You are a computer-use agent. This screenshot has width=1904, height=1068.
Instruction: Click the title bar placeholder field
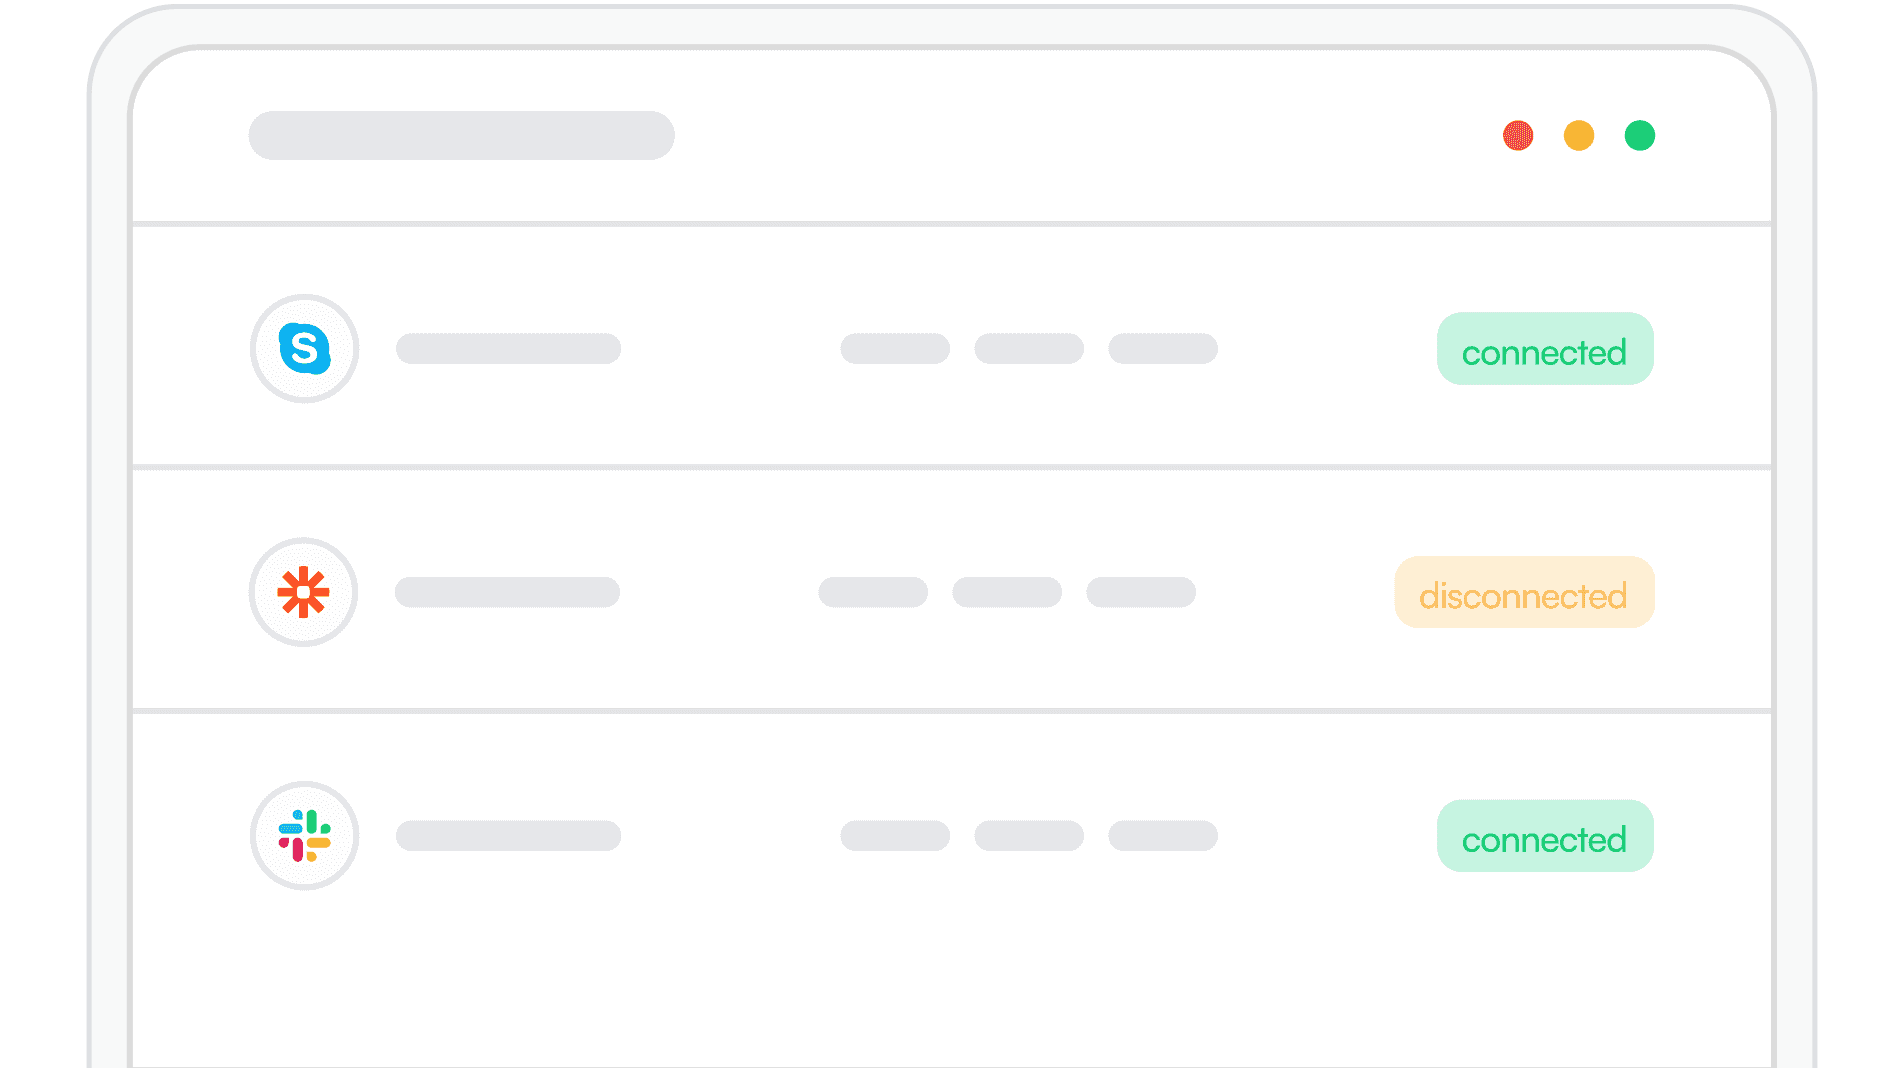[461, 135]
